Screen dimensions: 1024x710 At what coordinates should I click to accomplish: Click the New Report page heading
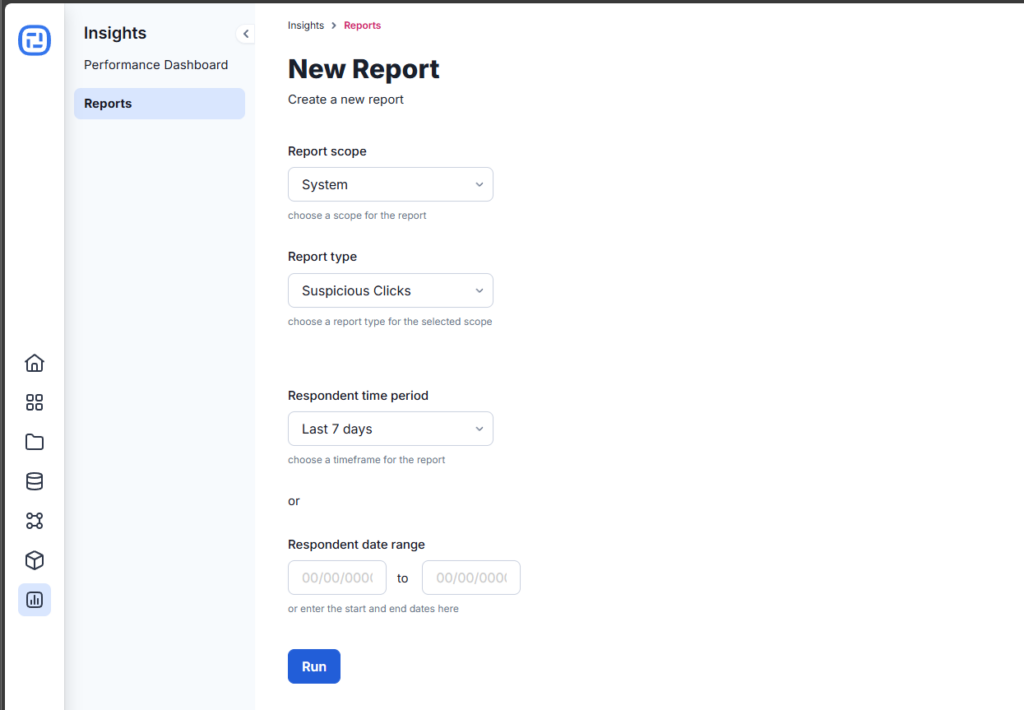coord(364,69)
